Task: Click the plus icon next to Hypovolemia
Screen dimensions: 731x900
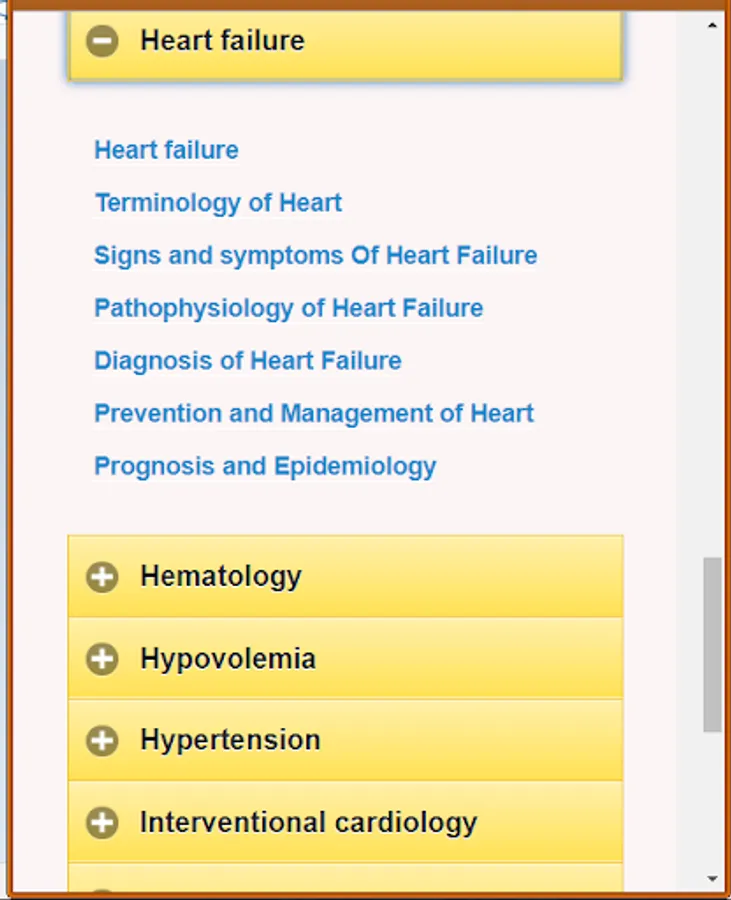Action: [102, 659]
